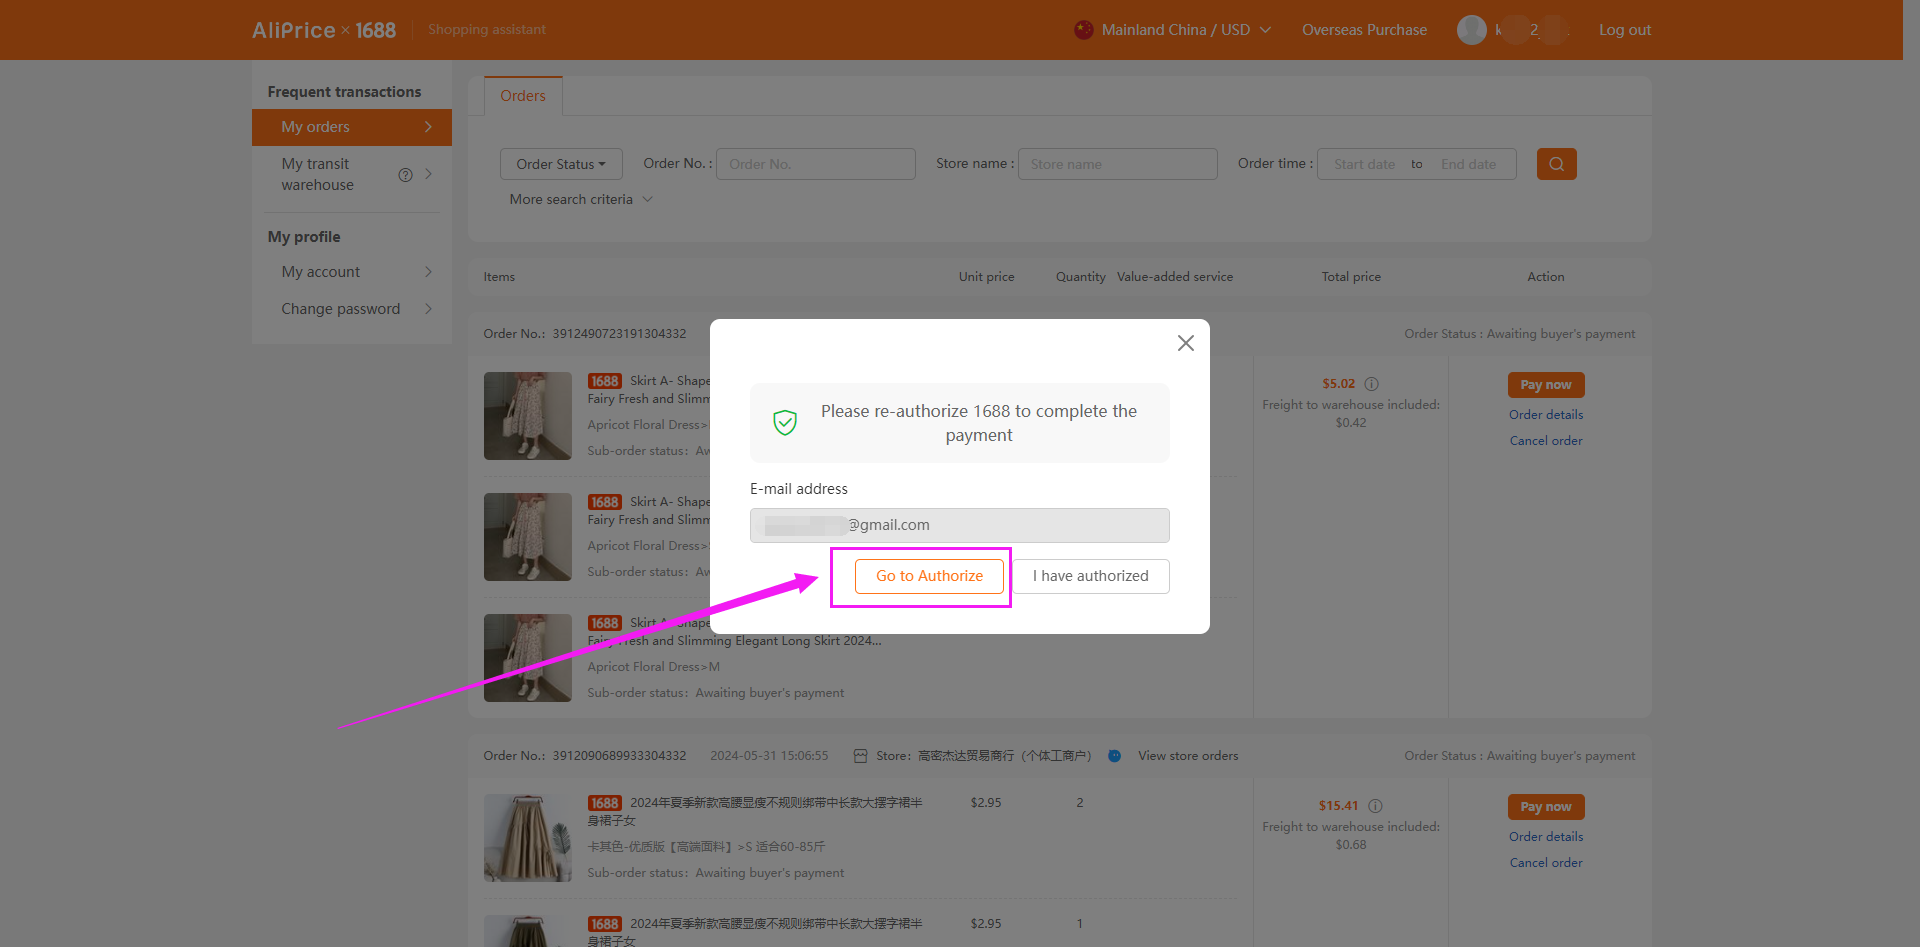Open Order details for the $15.41 order
The height and width of the screenshot is (947, 1920).
[x=1545, y=837]
